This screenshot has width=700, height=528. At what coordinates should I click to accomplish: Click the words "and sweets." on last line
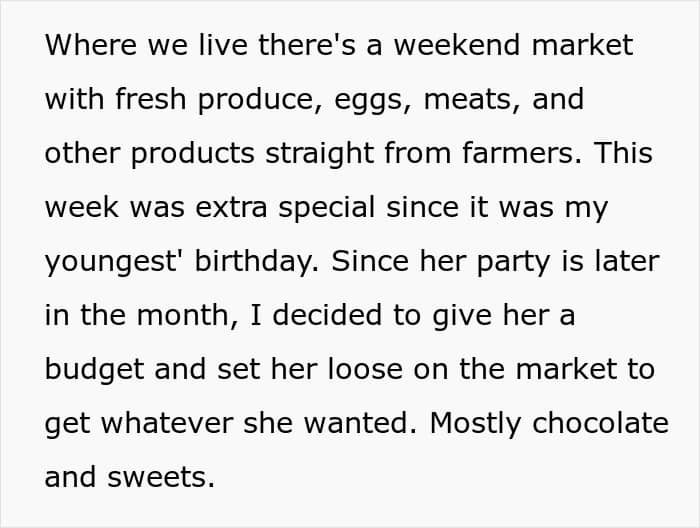coord(130,478)
